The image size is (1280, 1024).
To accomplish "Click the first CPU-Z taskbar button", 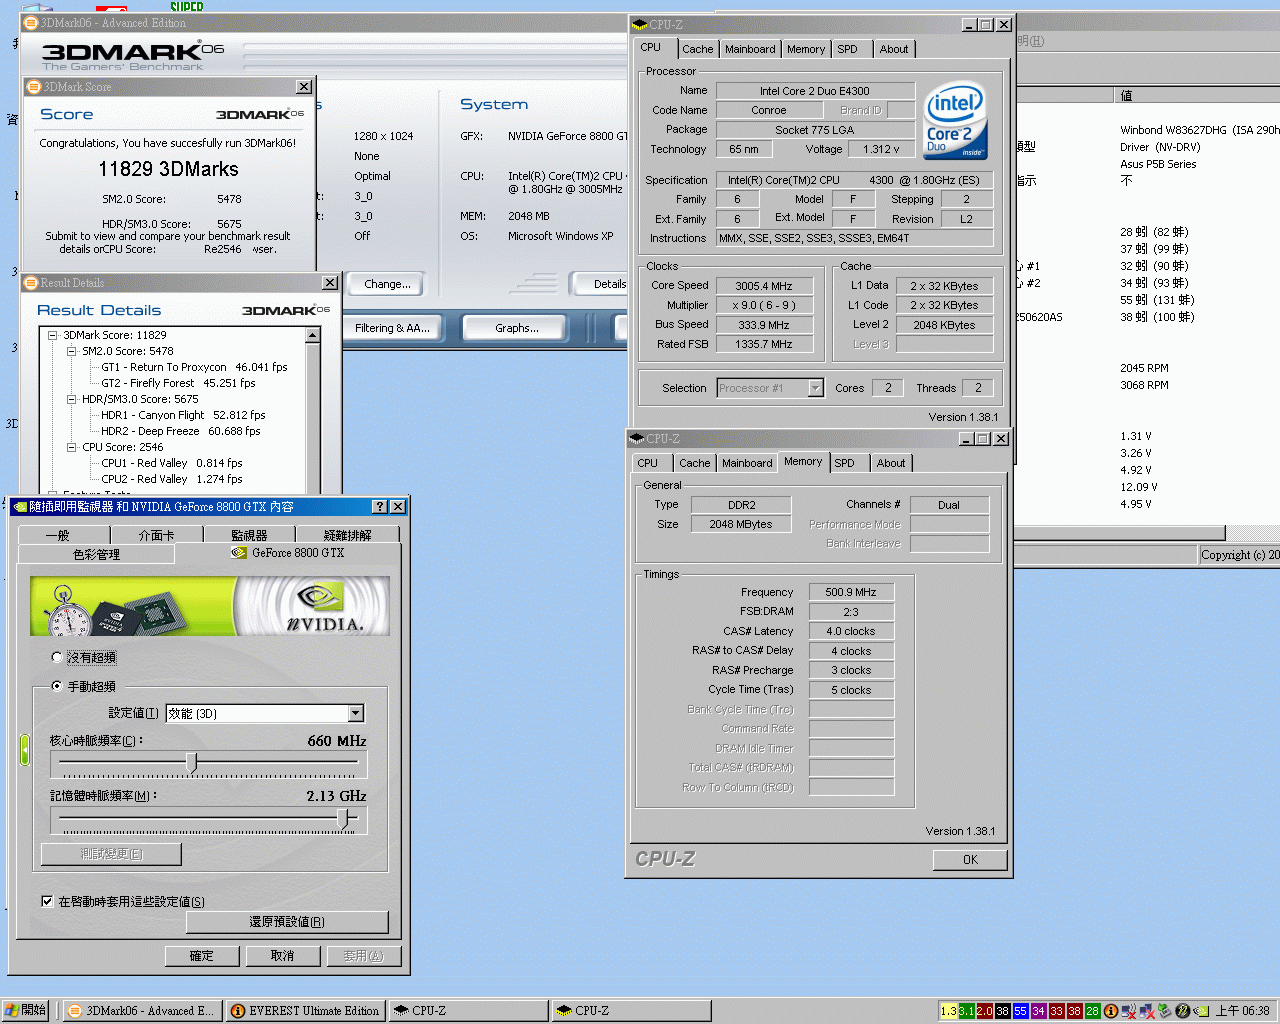I will point(469,1011).
